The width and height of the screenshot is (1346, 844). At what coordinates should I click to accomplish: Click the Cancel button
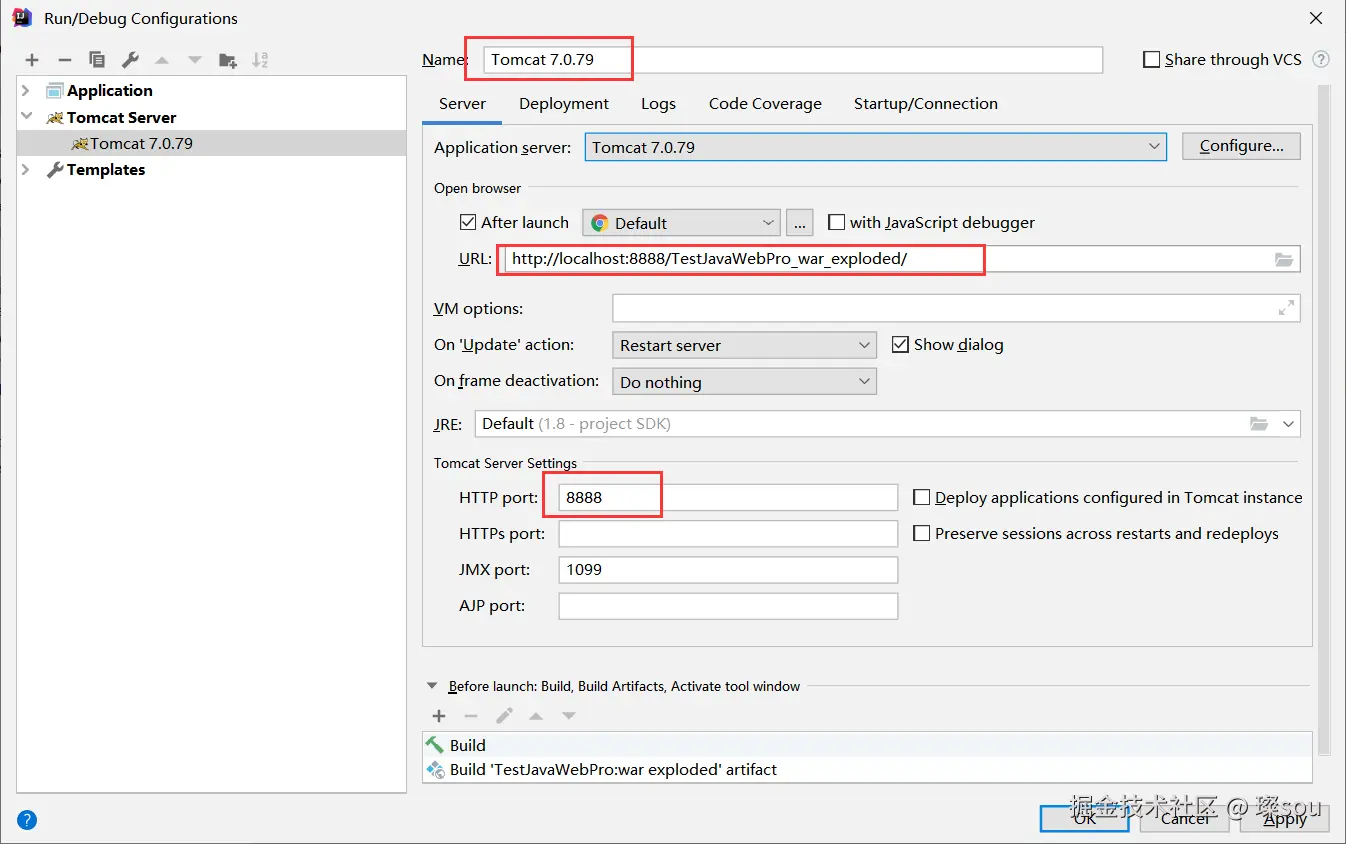1186,818
